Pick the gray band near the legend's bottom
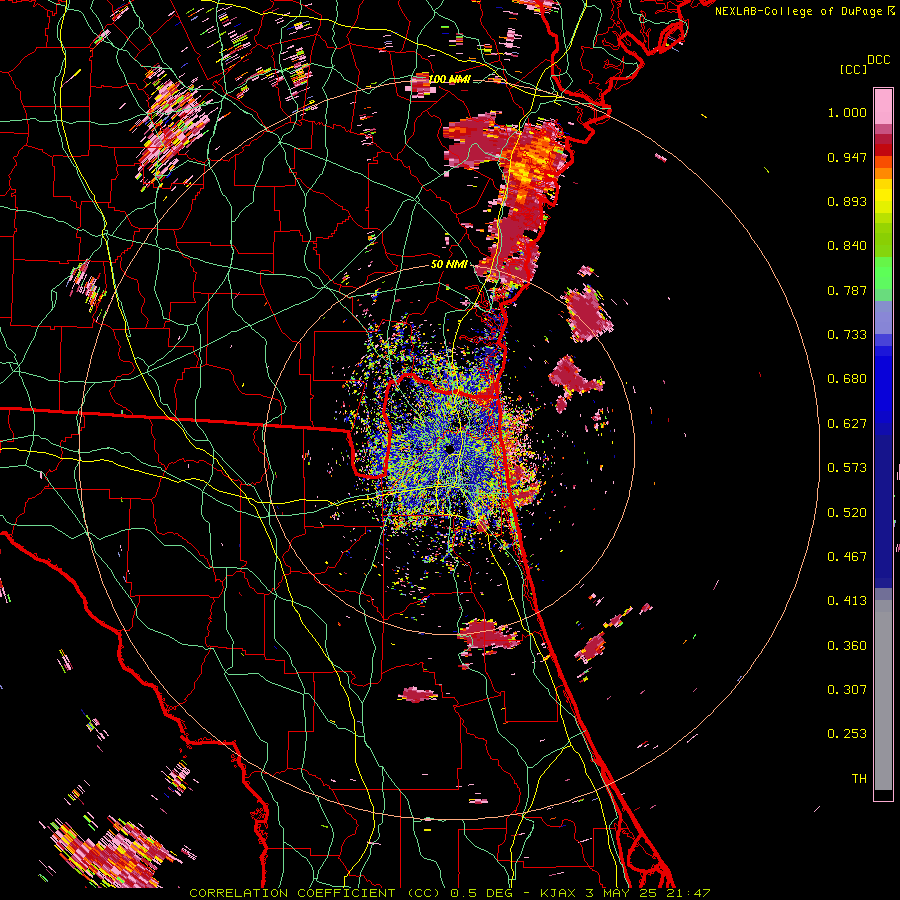 [883, 695]
